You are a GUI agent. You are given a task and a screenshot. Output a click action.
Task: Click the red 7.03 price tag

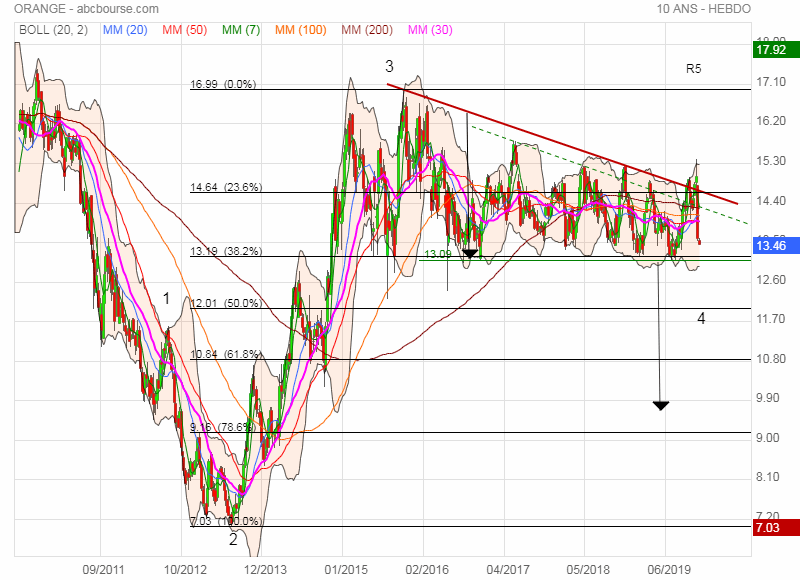[x=776, y=527]
